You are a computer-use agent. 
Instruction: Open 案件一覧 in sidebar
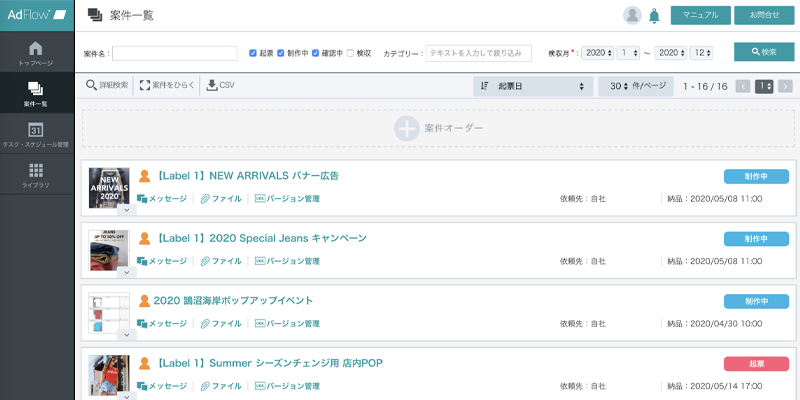(x=37, y=93)
